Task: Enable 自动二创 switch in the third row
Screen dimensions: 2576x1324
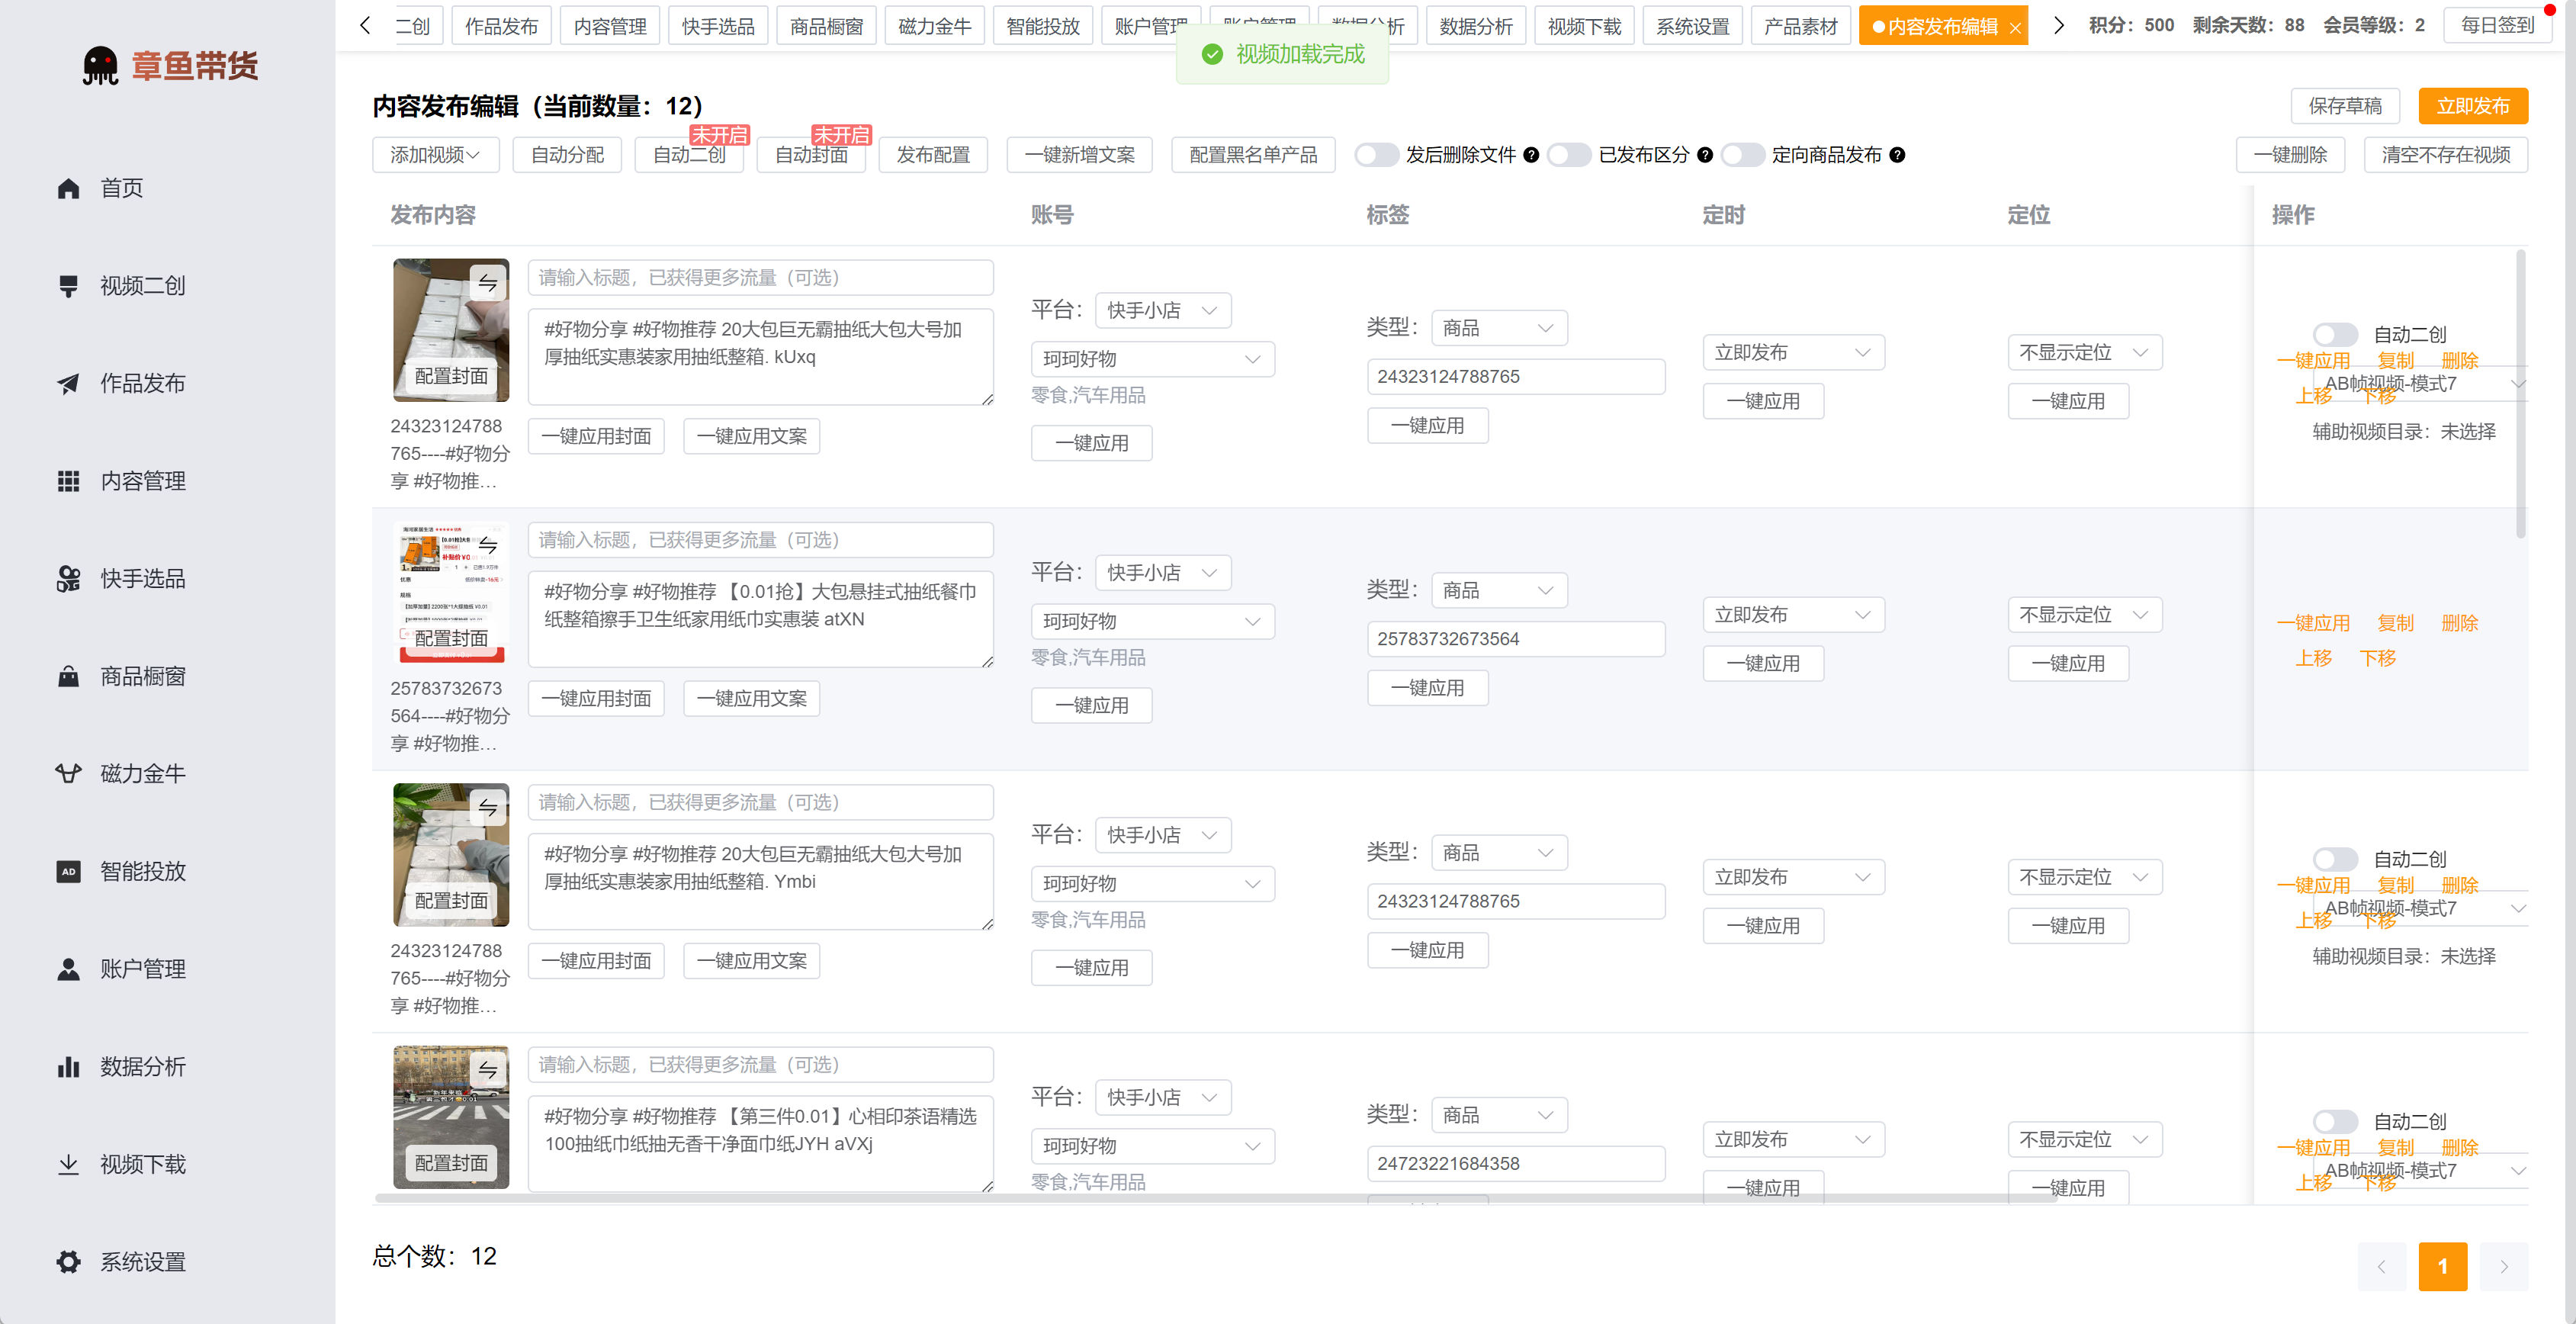Action: [2335, 859]
